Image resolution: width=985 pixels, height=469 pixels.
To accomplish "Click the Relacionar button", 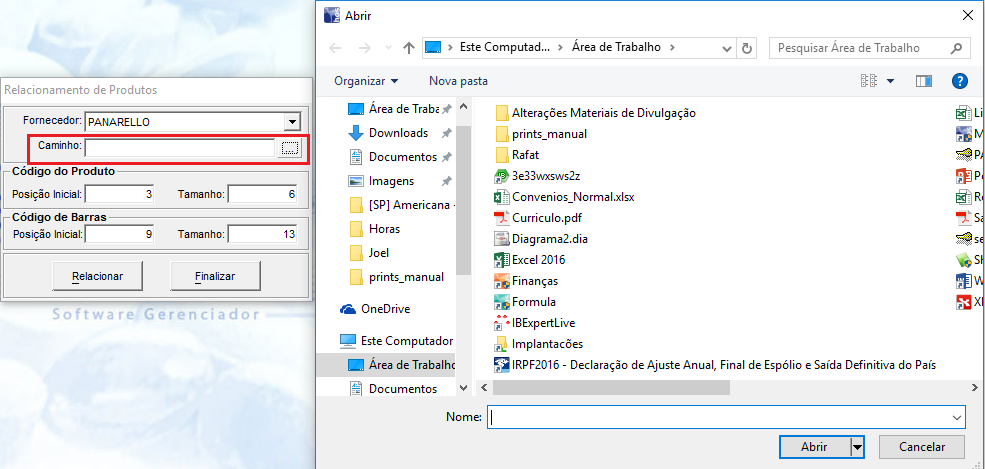I will [x=97, y=276].
